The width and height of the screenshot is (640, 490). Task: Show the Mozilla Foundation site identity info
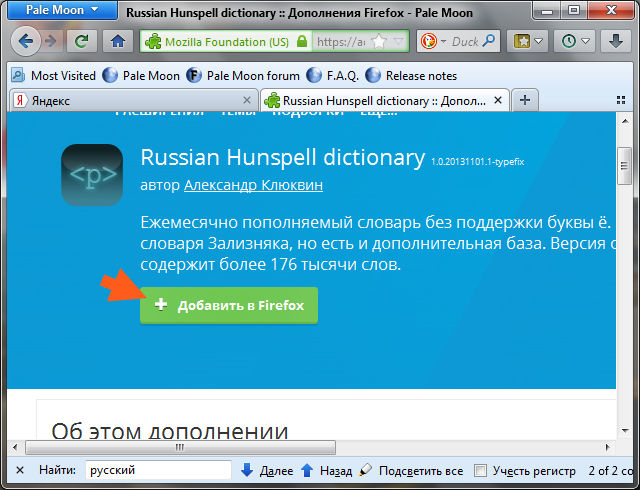click(226, 42)
